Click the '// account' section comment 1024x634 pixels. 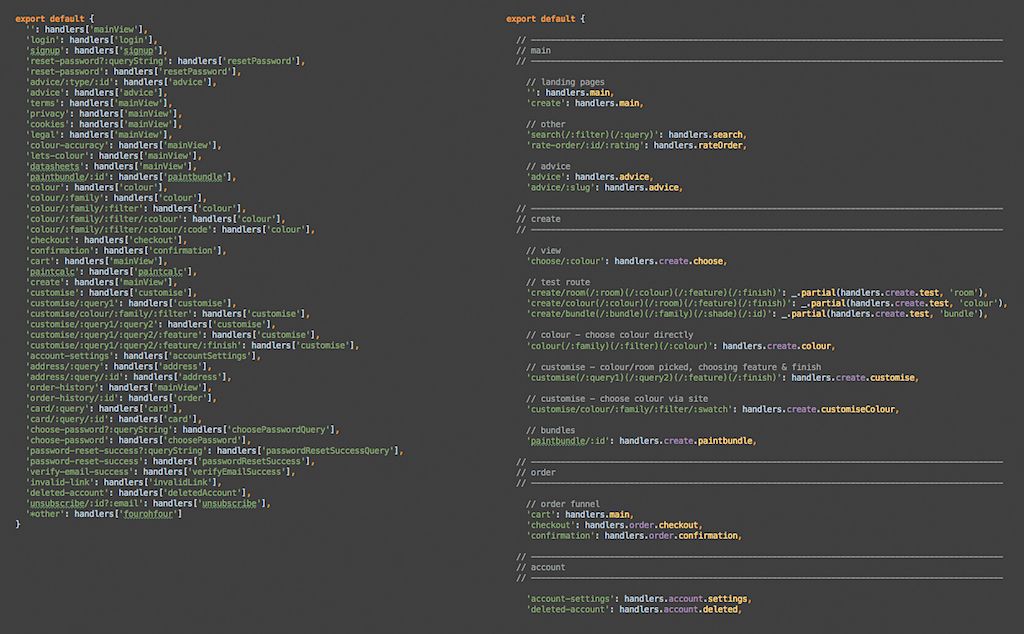click(541, 567)
